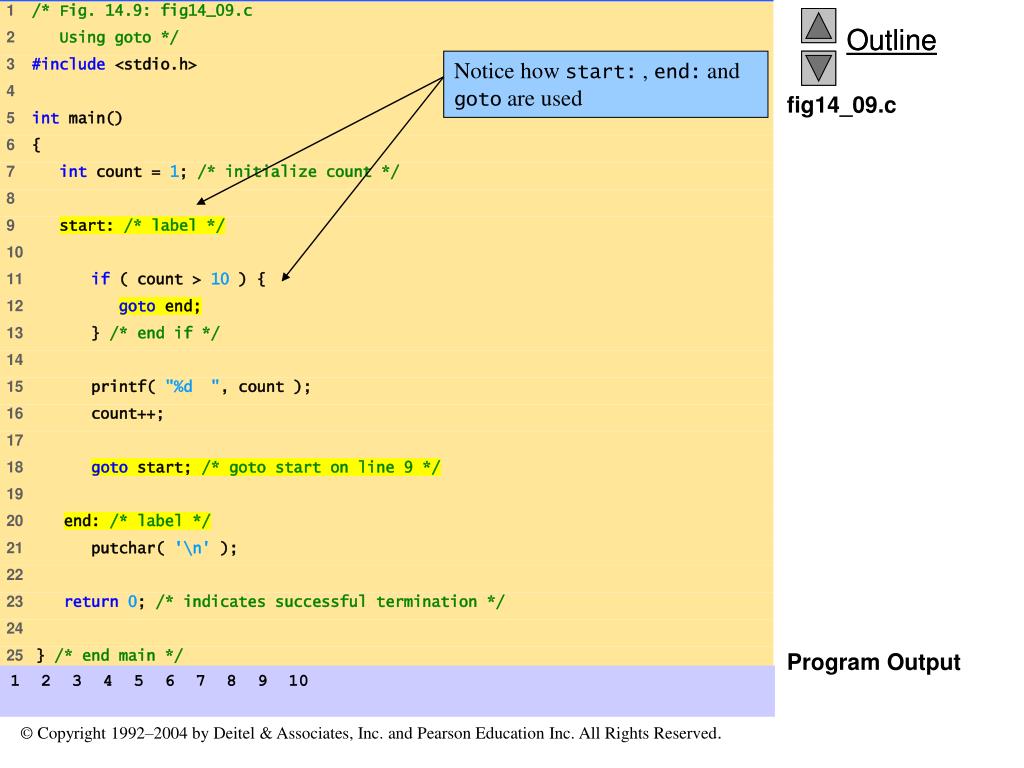Click the 'if ( count > 10 ) {' line
This screenshot has height=768, width=1024.
[x=178, y=280]
